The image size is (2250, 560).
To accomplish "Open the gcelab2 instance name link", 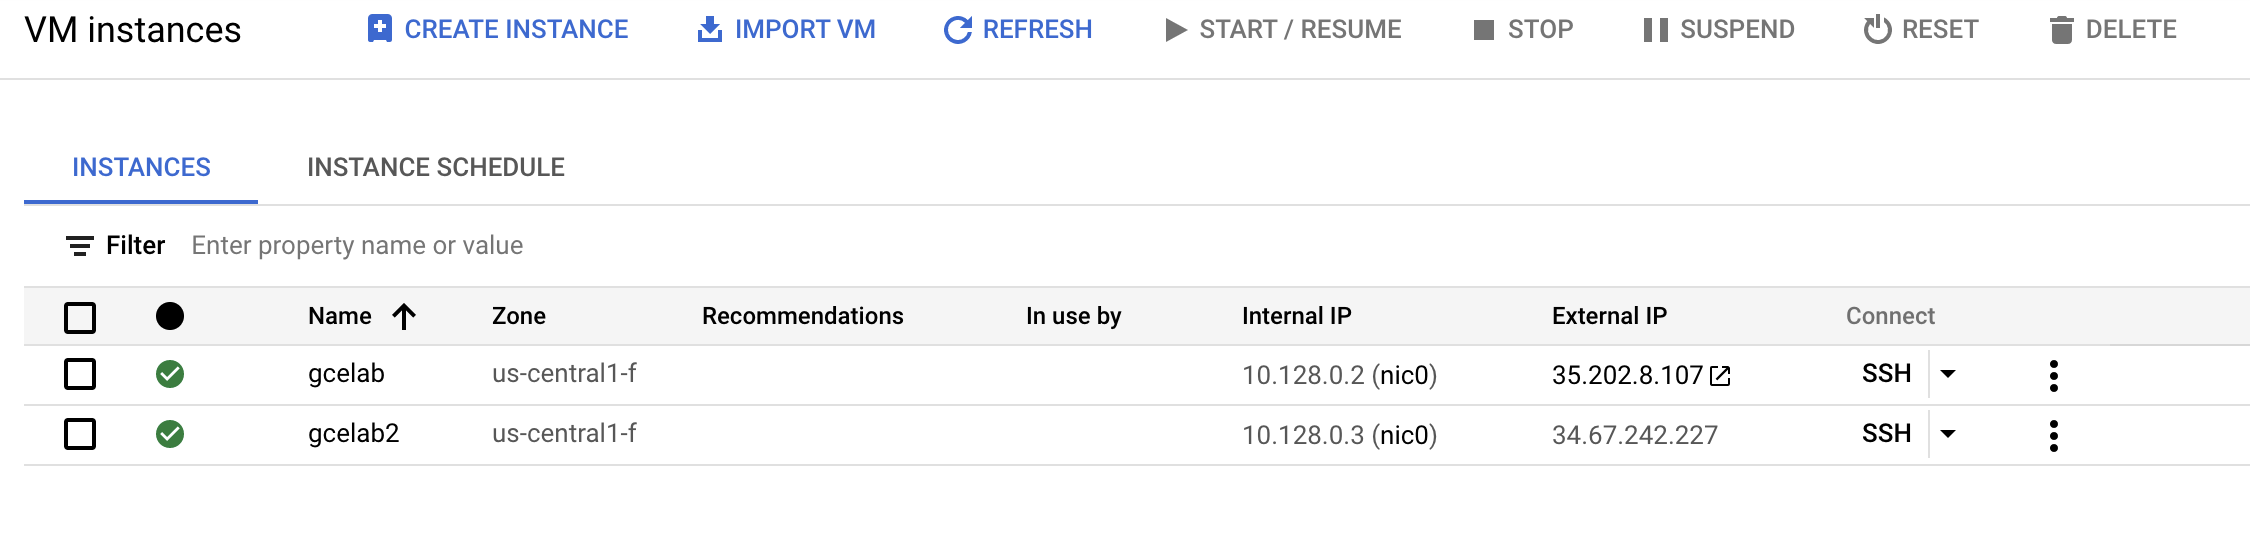I will [353, 434].
